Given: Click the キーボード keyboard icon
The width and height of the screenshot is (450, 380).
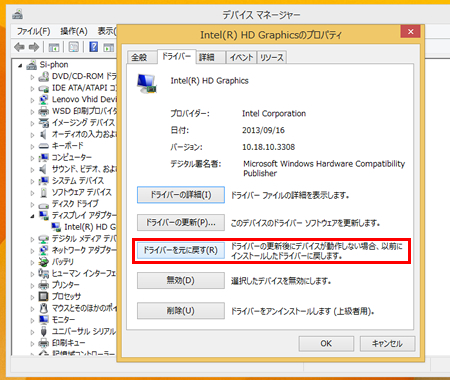Looking at the screenshot, I should point(44,146).
